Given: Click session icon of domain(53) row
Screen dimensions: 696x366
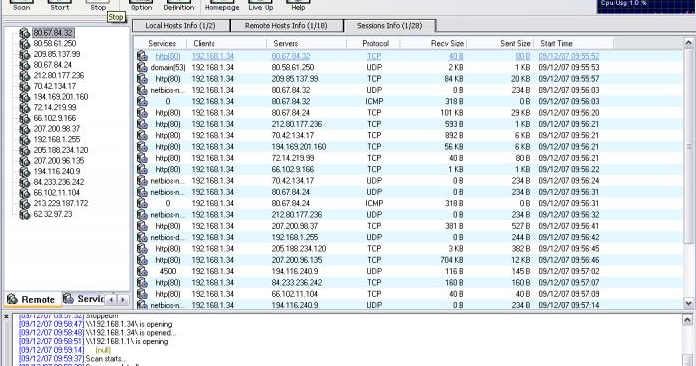Looking at the screenshot, I should [142, 67].
